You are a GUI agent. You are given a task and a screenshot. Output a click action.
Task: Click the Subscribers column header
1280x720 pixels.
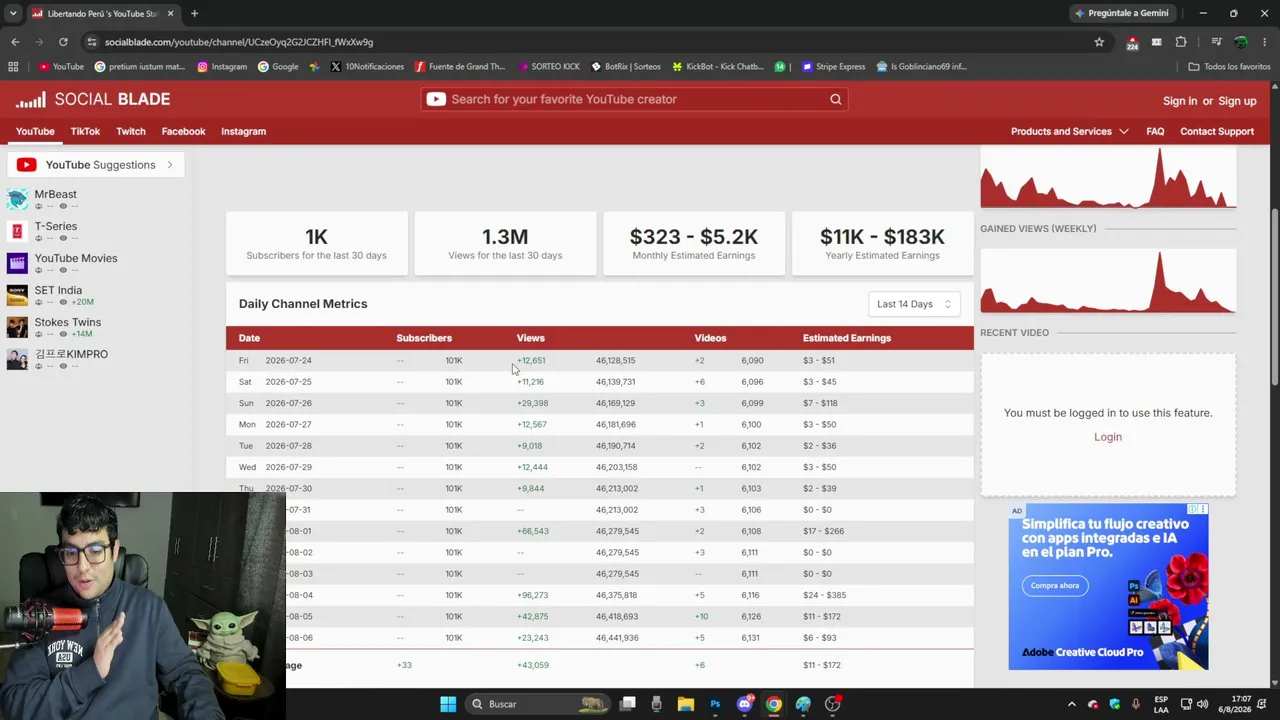(424, 338)
